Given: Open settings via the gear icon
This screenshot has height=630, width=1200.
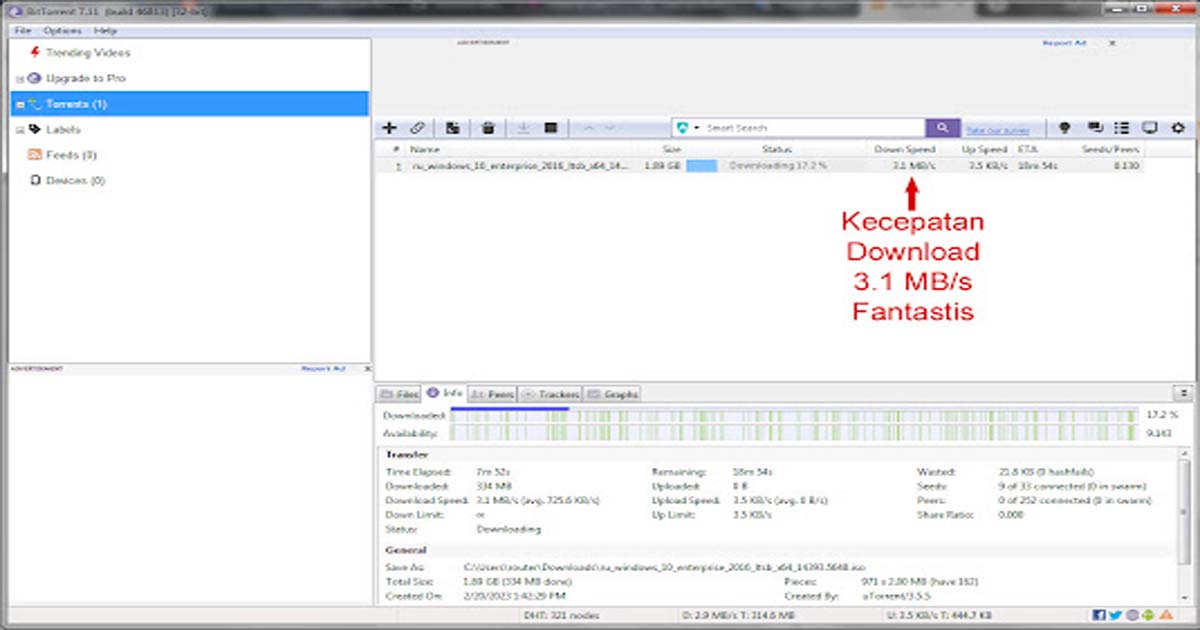Looking at the screenshot, I should coord(1180,127).
